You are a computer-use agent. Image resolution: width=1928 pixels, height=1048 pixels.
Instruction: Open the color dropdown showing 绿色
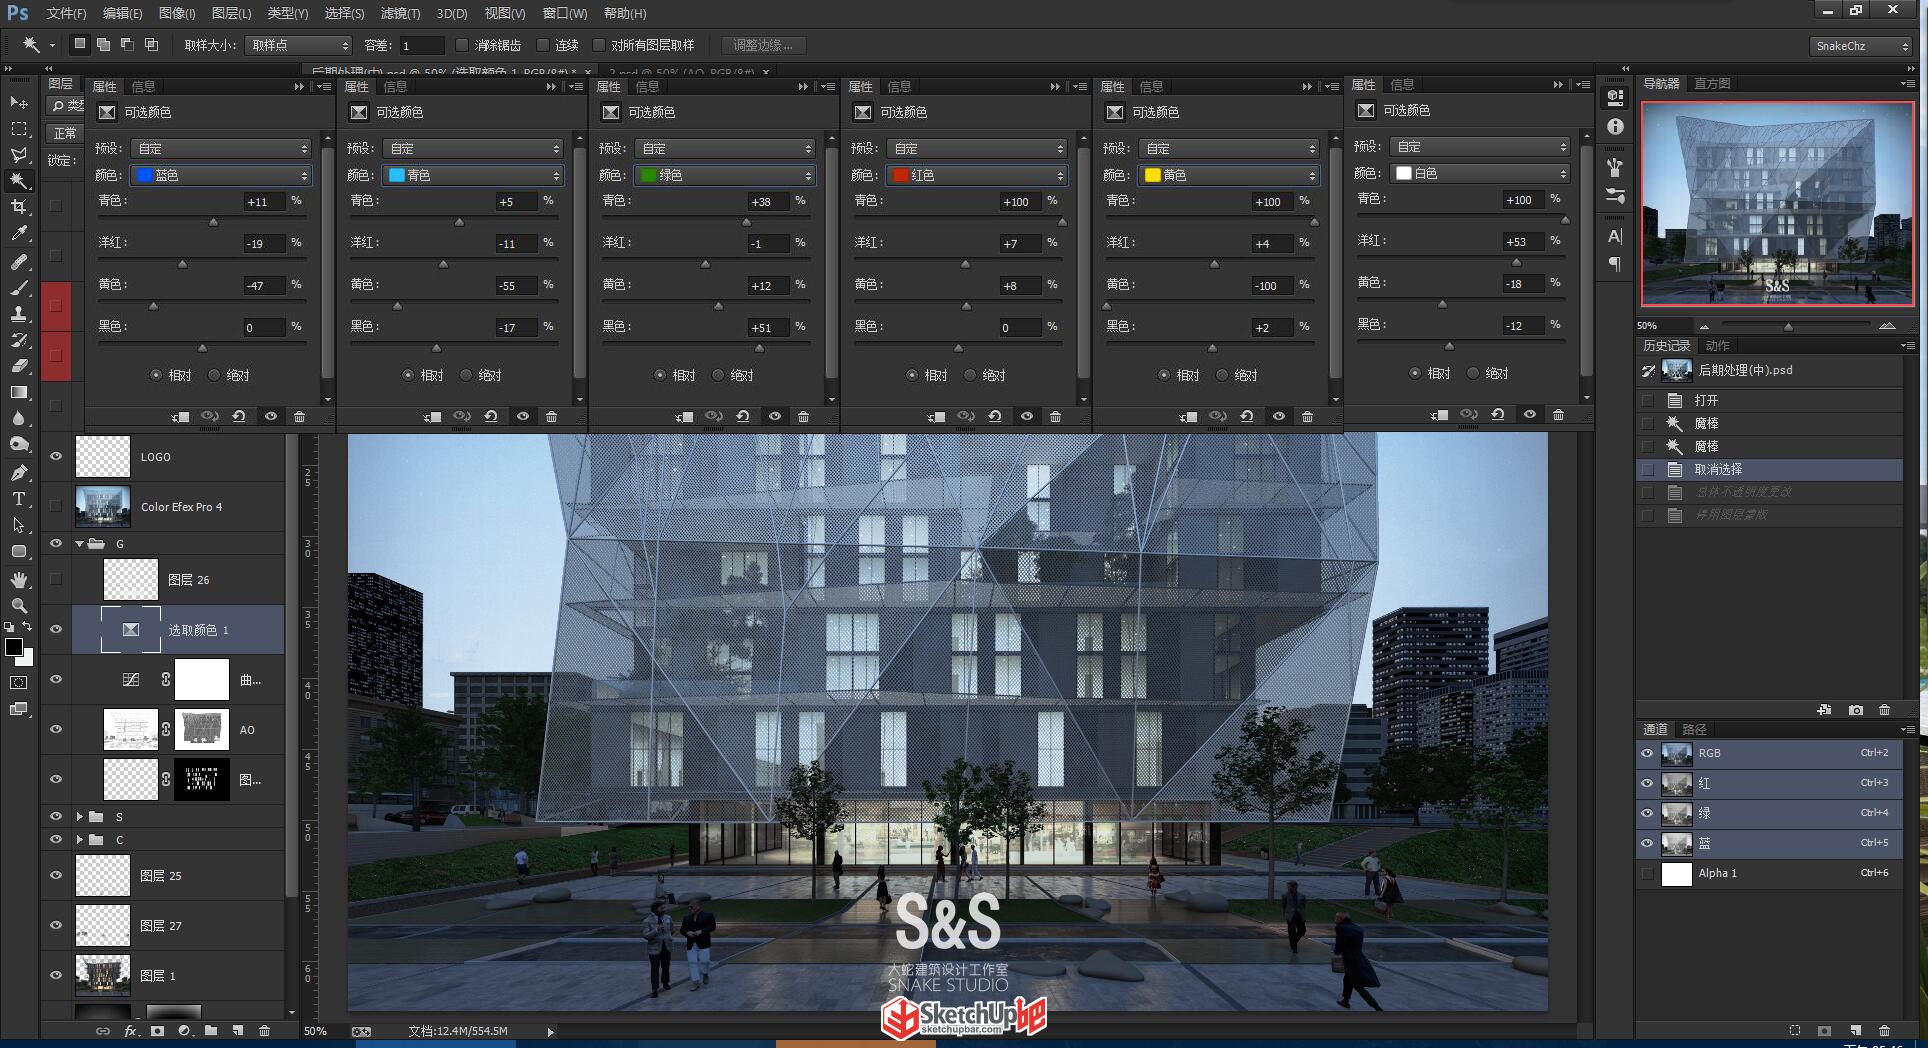pyautogui.click(x=725, y=175)
